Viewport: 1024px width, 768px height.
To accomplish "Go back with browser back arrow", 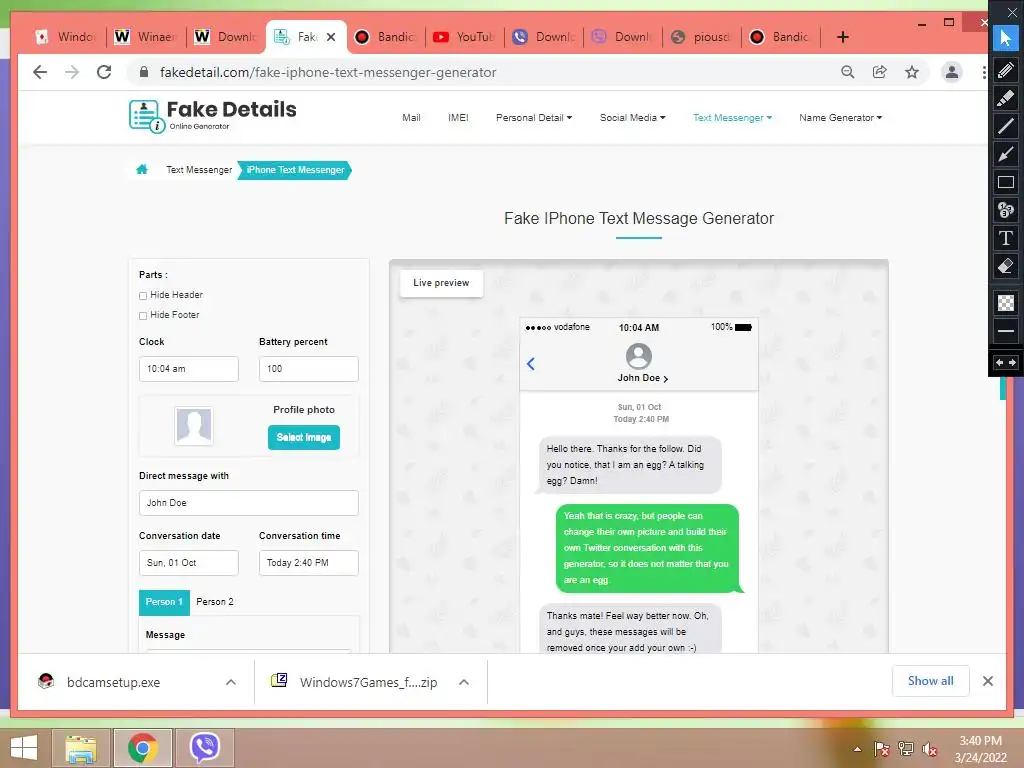I will (x=40, y=72).
